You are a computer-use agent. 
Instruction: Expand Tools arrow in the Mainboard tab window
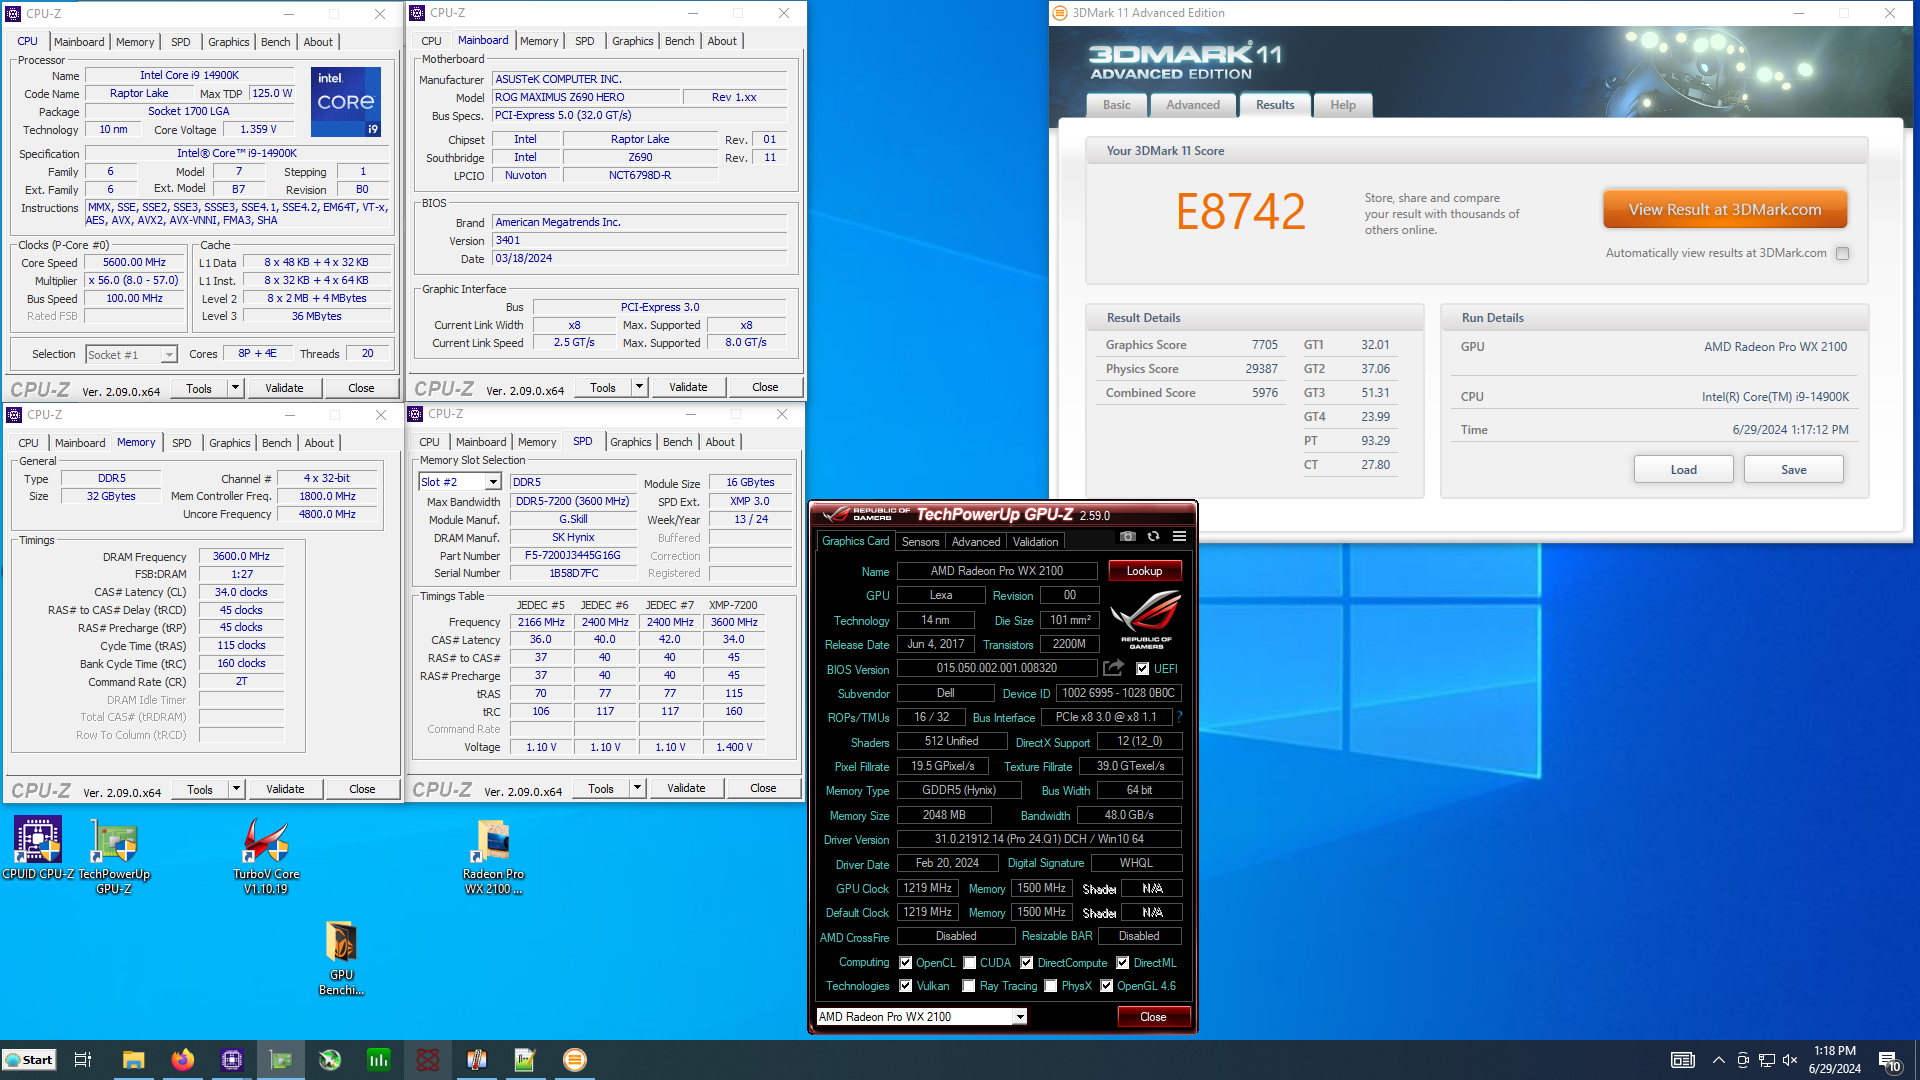tap(639, 387)
